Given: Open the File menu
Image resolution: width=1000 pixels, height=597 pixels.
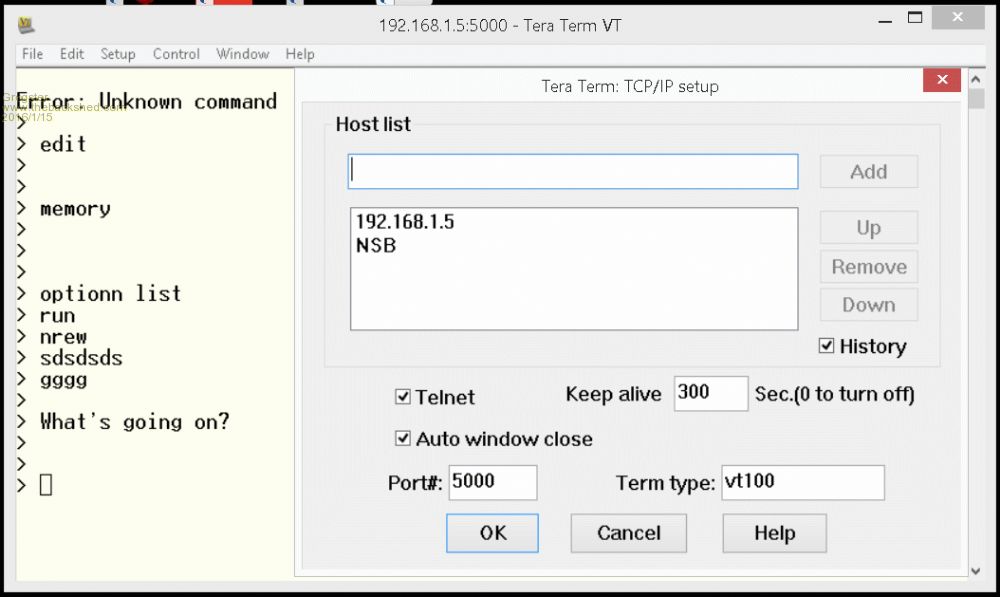Looking at the screenshot, I should click(32, 54).
